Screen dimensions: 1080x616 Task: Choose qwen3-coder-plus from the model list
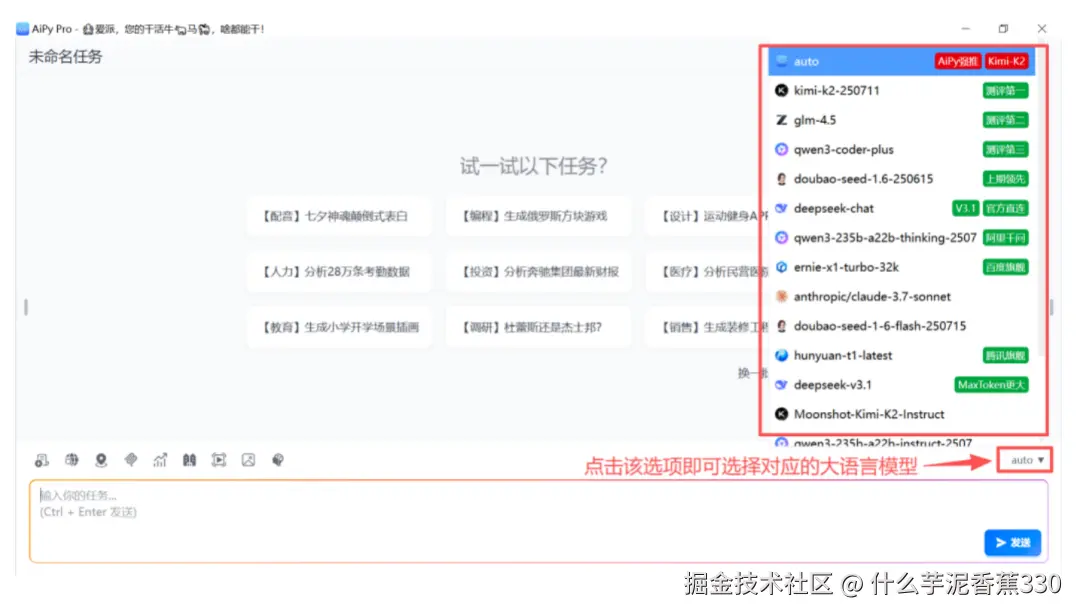point(902,150)
